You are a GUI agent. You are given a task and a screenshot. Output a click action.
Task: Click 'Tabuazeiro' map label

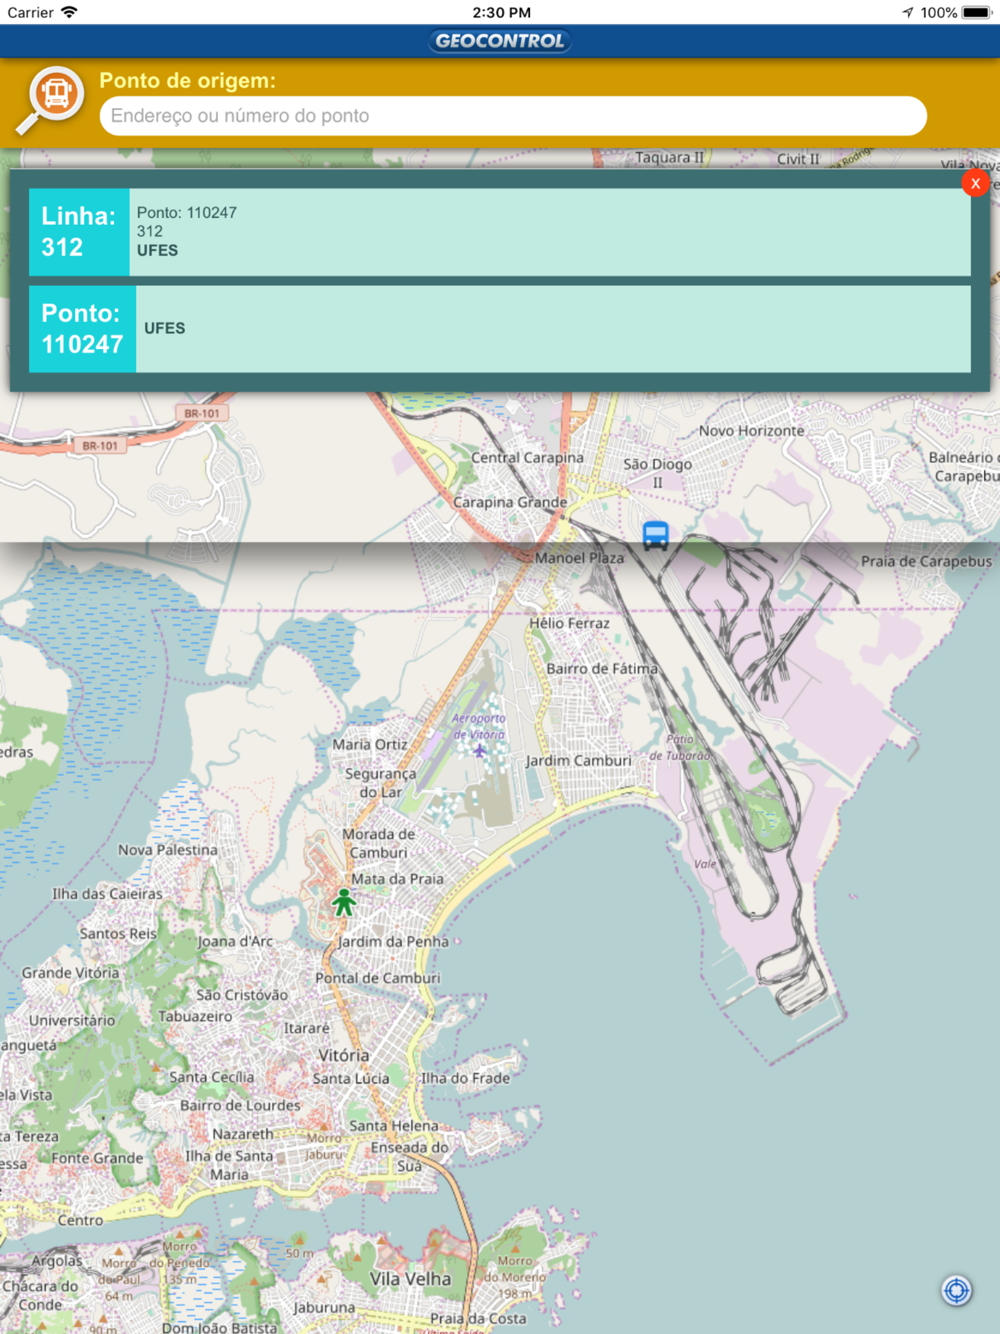(x=195, y=1016)
